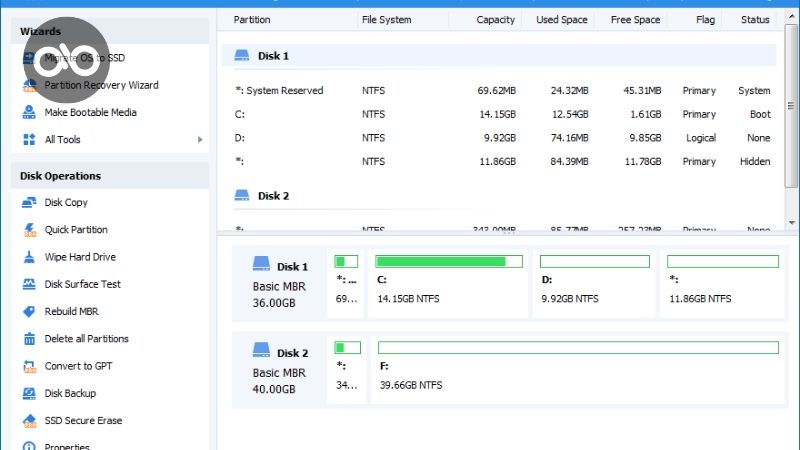Click 1.61GB free space cell of C:
The image size is (800, 450).
[x=645, y=114]
